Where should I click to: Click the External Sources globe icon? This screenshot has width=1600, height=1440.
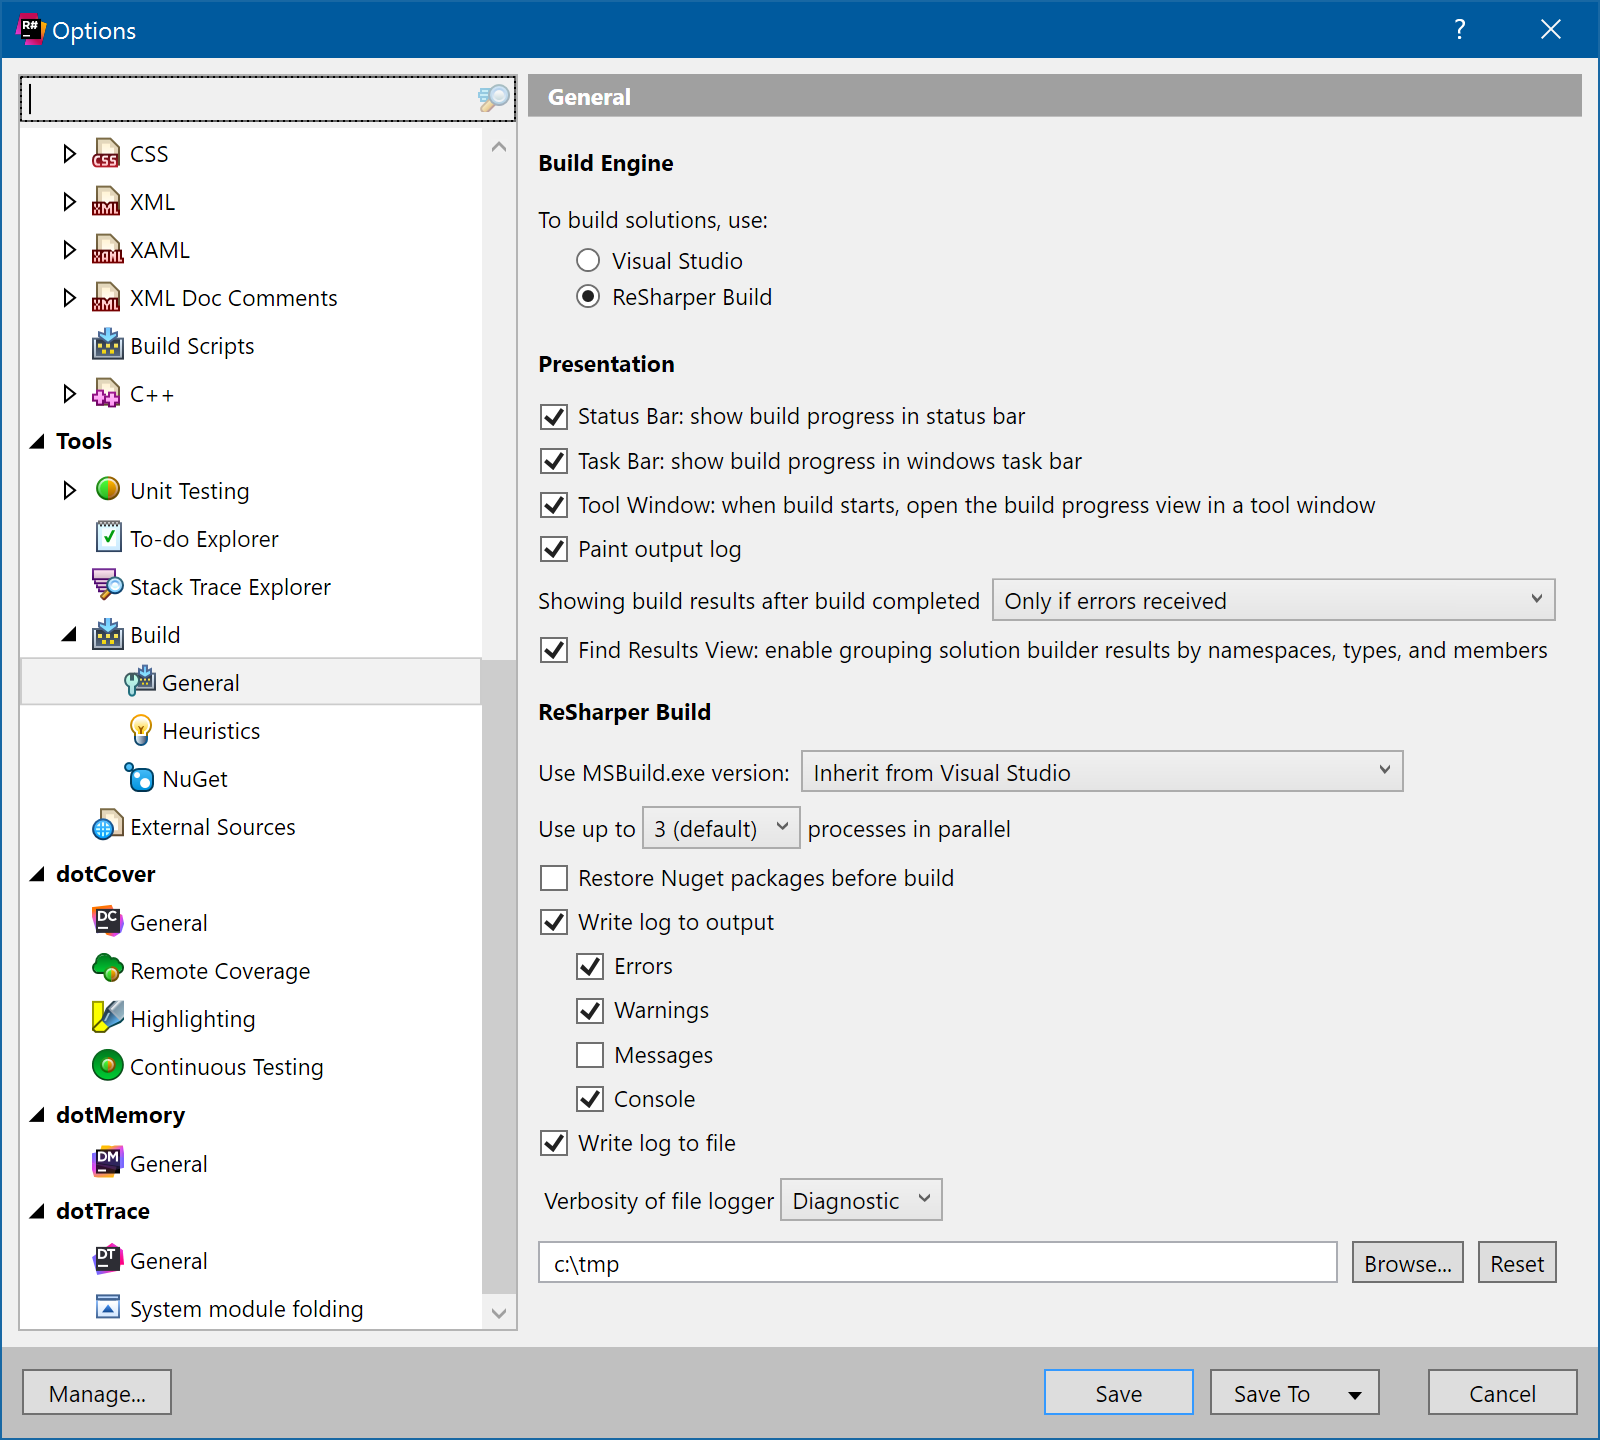pyautogui.click(x=107, y=825)
